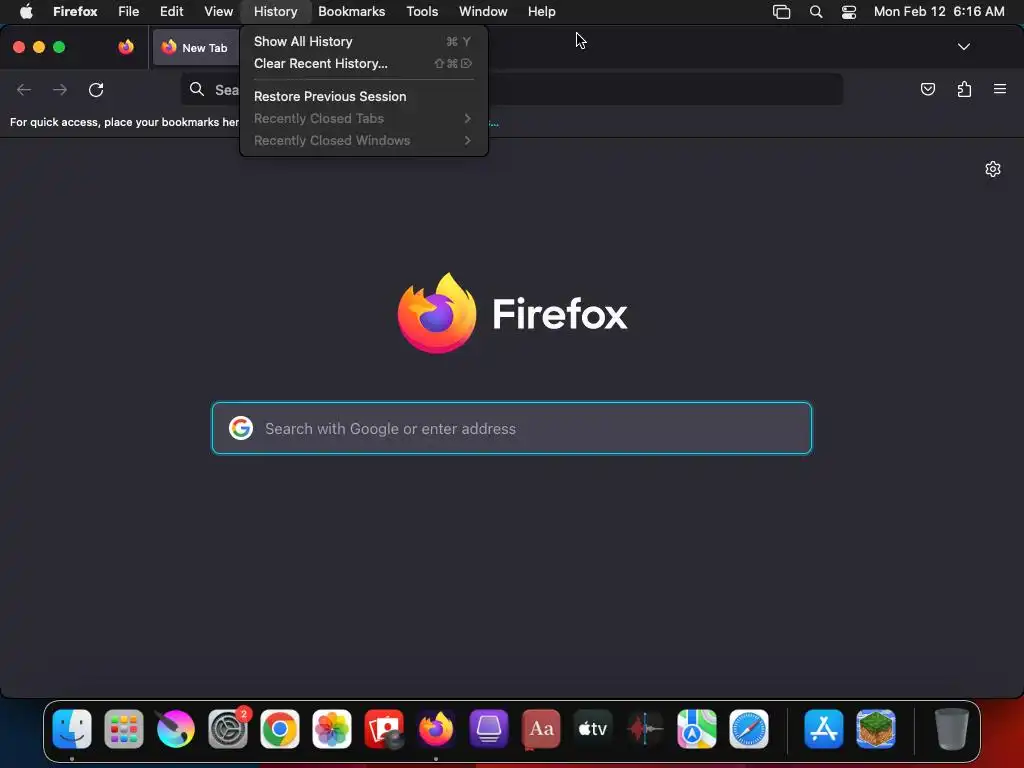Open Control Center in menu bar
The image size is (1024, 768).
pos(848,12)
